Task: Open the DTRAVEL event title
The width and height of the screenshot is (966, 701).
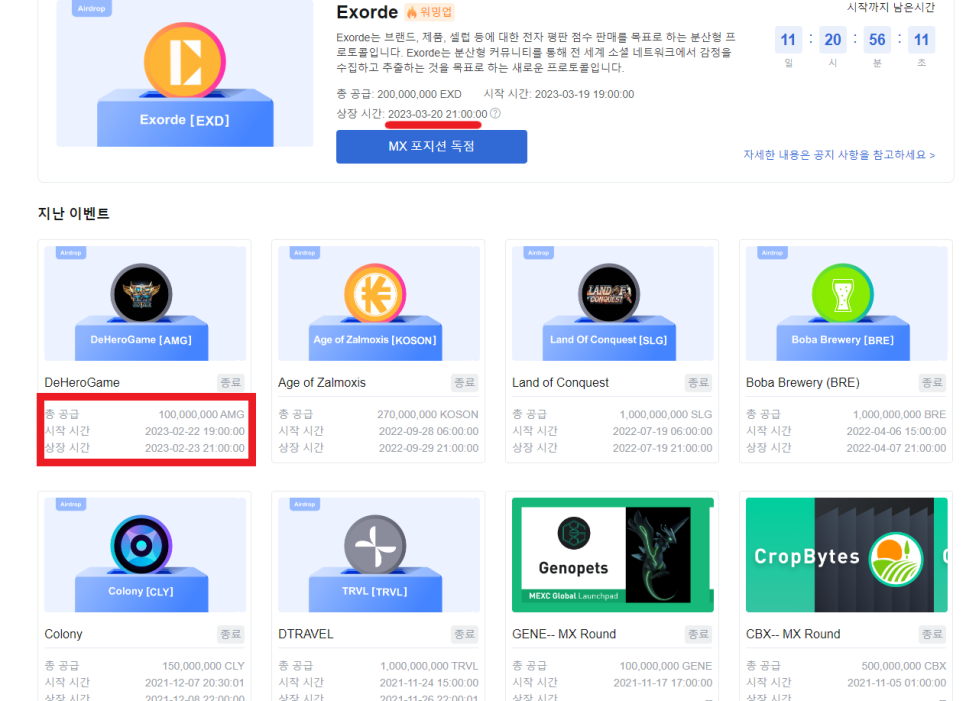Action: 306,634
